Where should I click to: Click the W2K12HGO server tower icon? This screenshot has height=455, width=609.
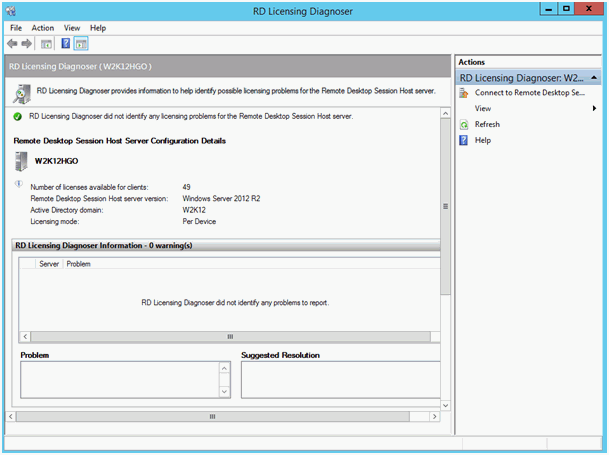tap(21, 161)
